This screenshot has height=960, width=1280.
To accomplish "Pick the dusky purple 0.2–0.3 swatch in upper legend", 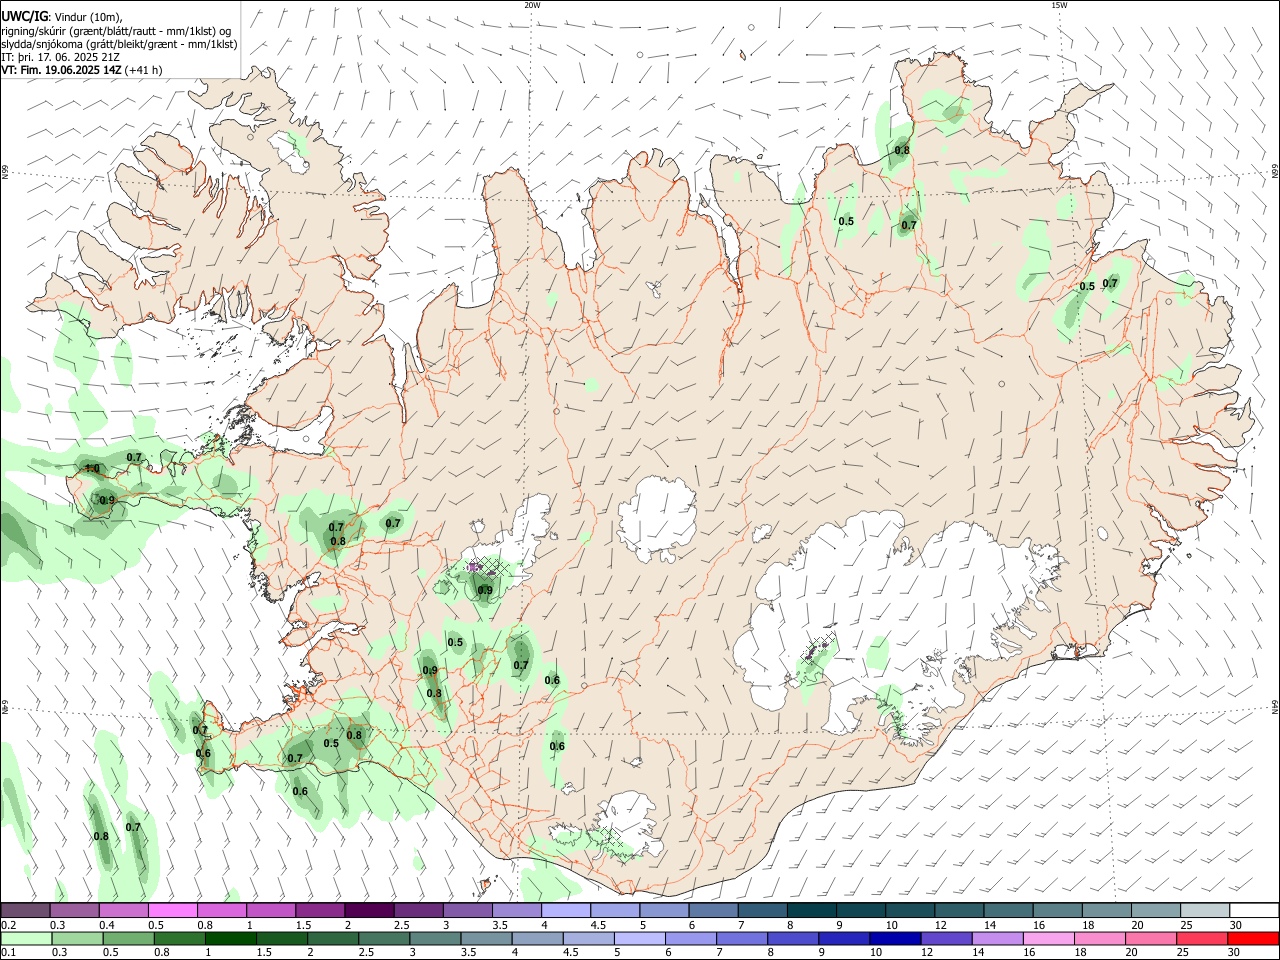I will (26, 910).
